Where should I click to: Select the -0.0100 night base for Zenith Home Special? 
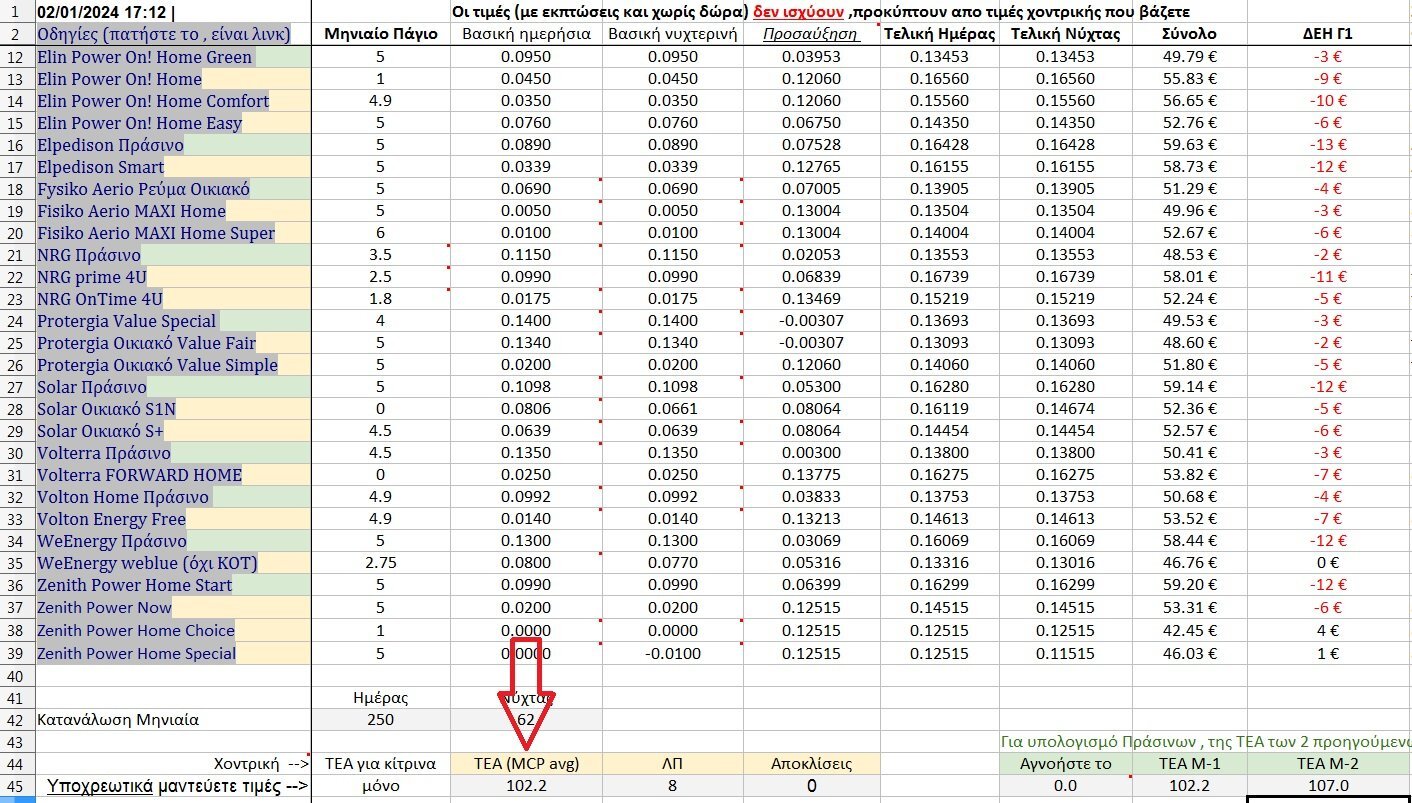click(672, 653)
